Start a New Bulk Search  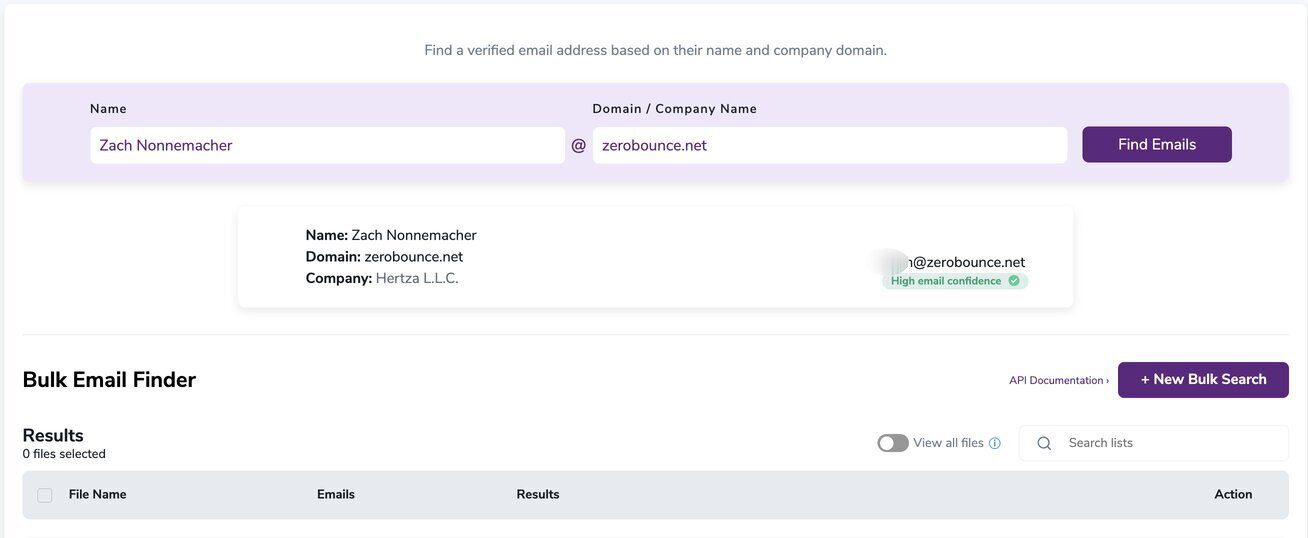[1203, 380]
